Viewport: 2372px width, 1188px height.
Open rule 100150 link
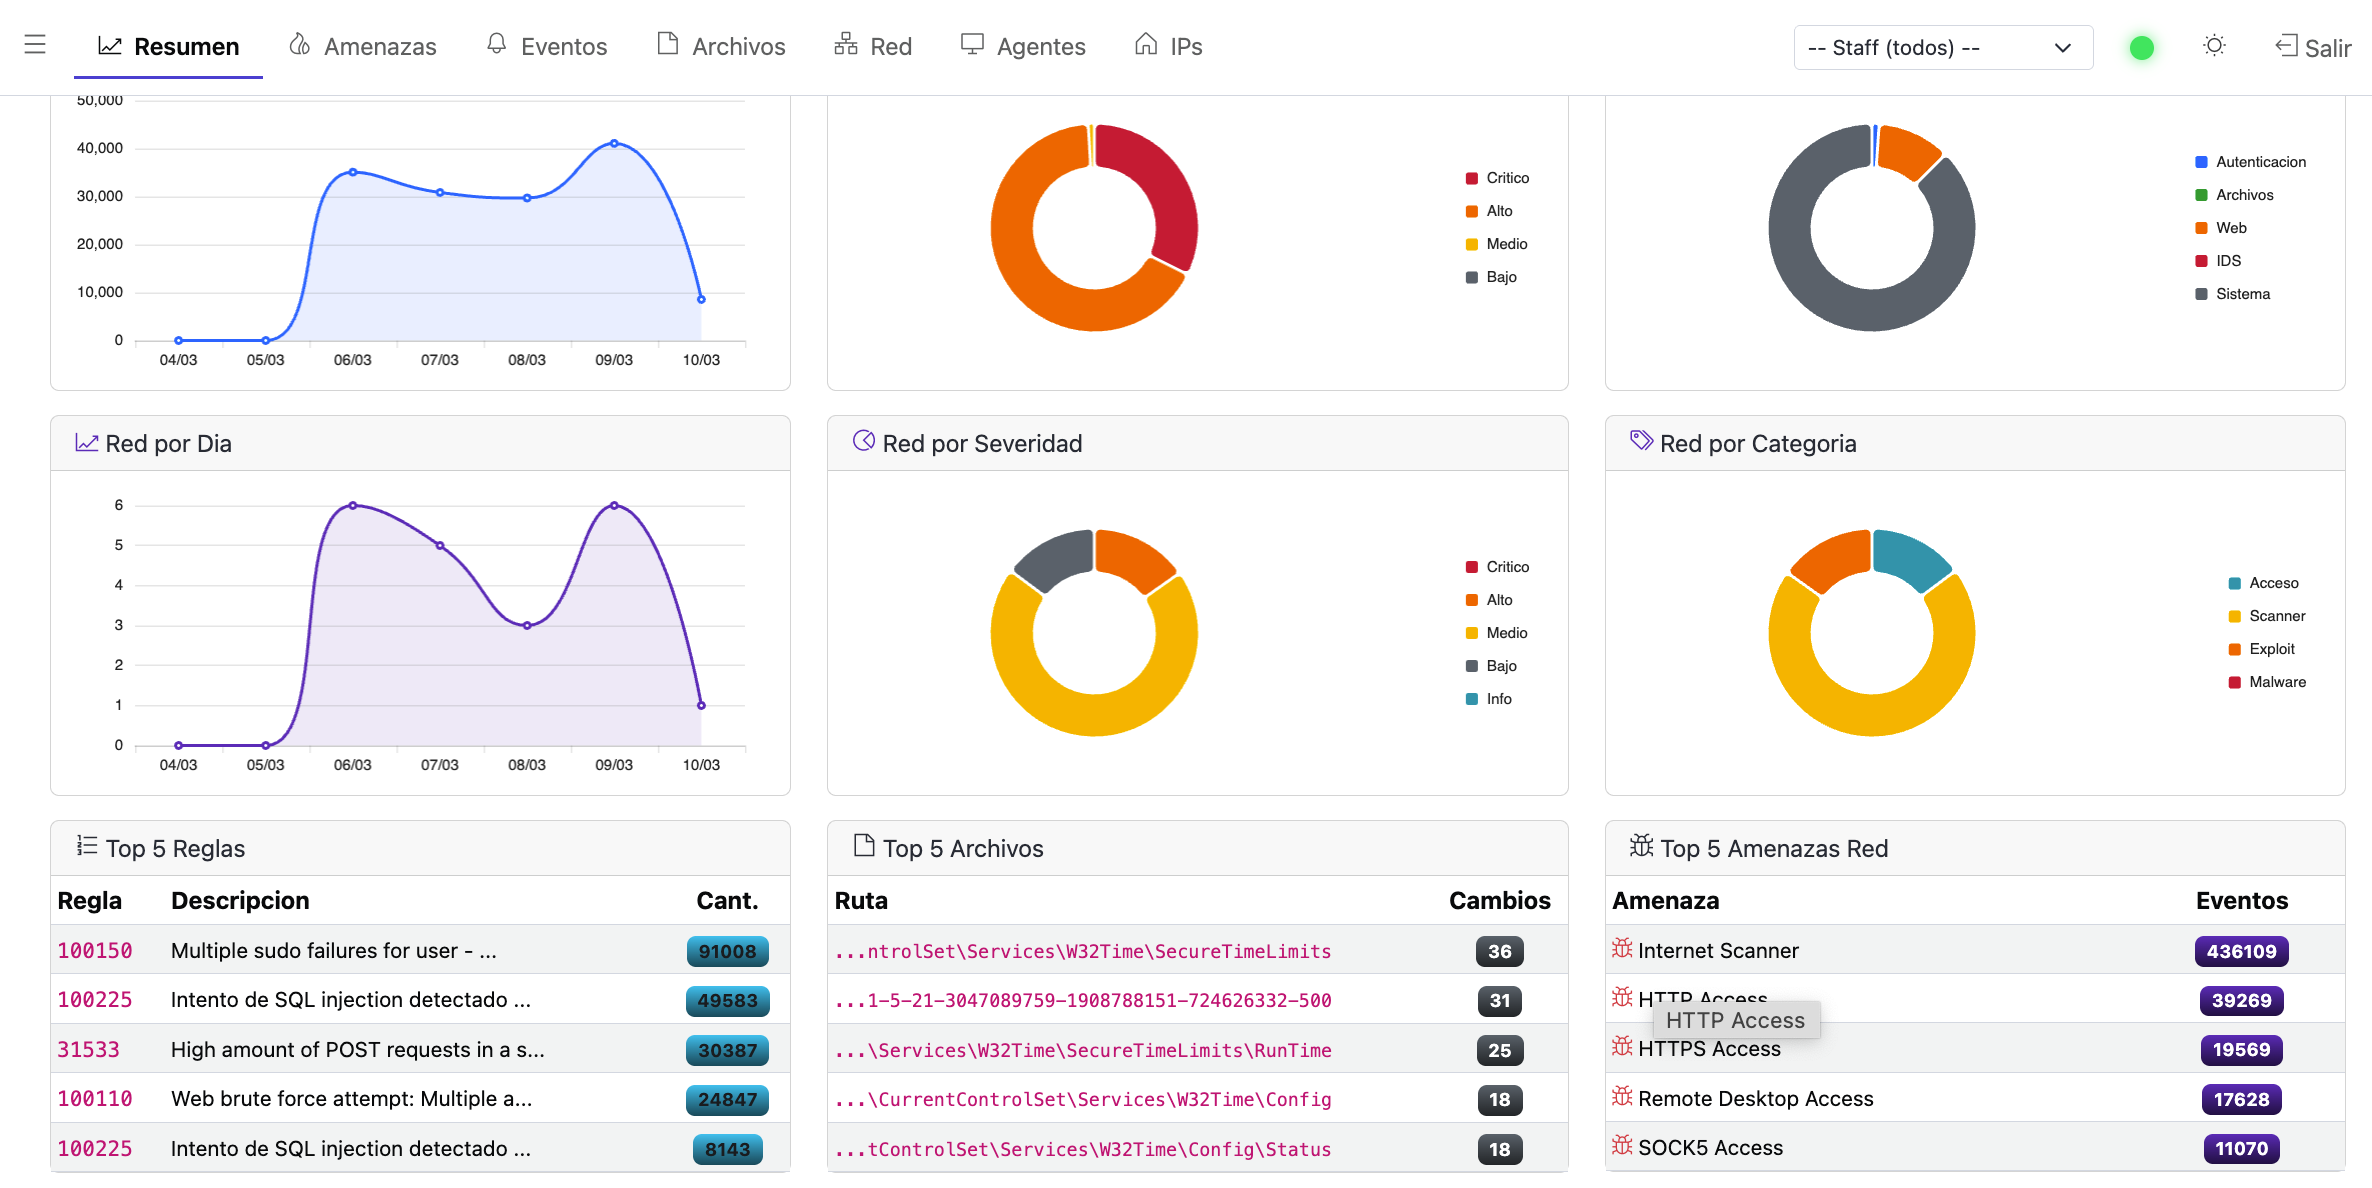pos(95,951)
